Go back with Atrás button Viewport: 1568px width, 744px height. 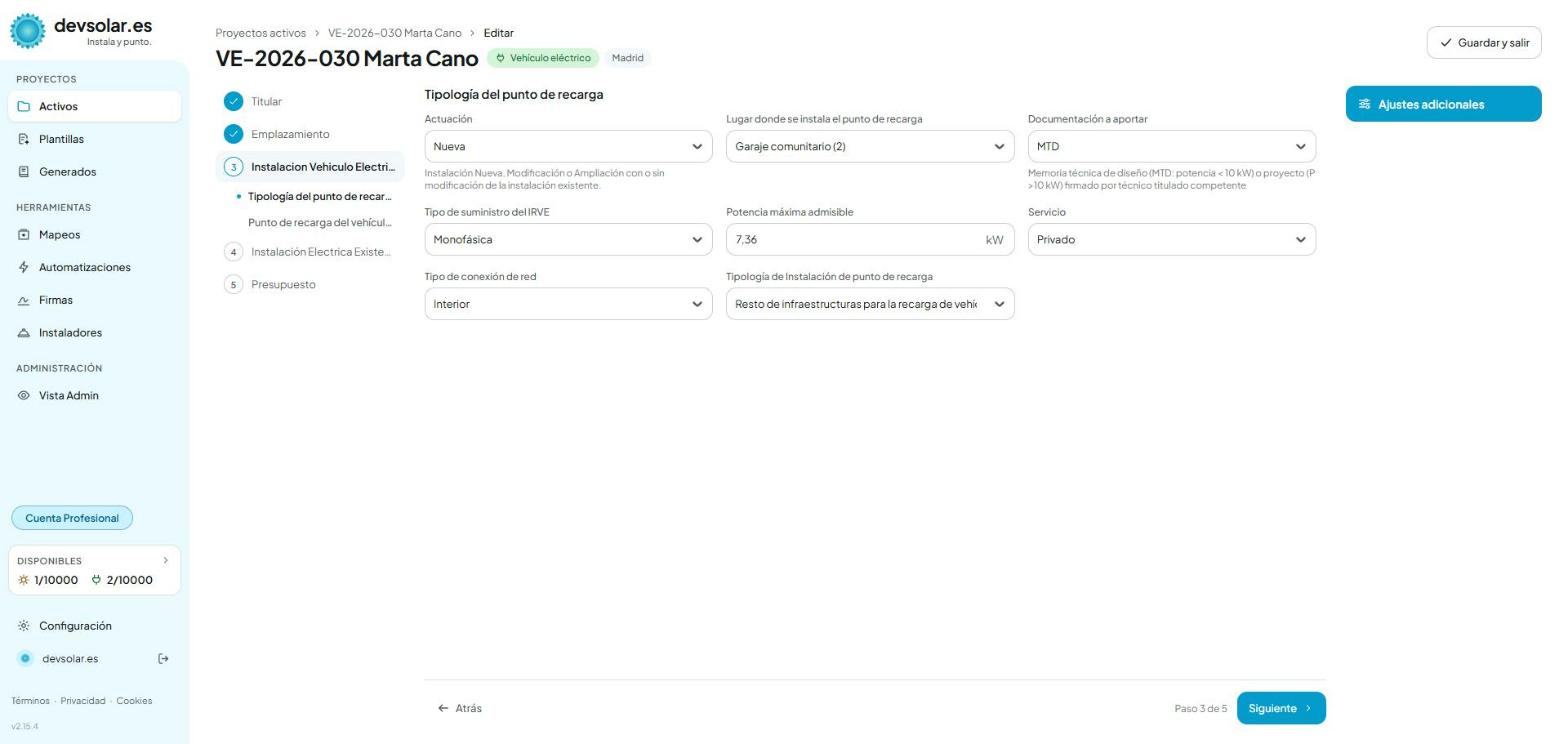coord(460,708)
